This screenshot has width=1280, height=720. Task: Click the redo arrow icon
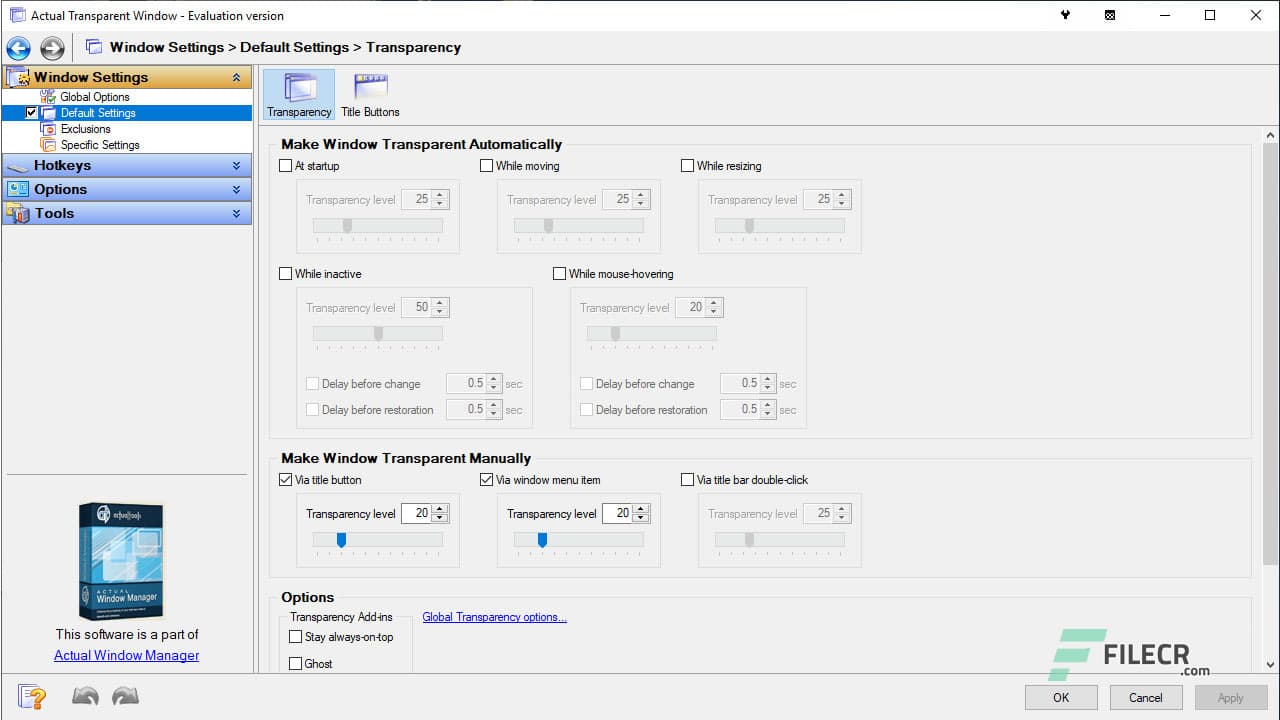click(x=125, y=696)
